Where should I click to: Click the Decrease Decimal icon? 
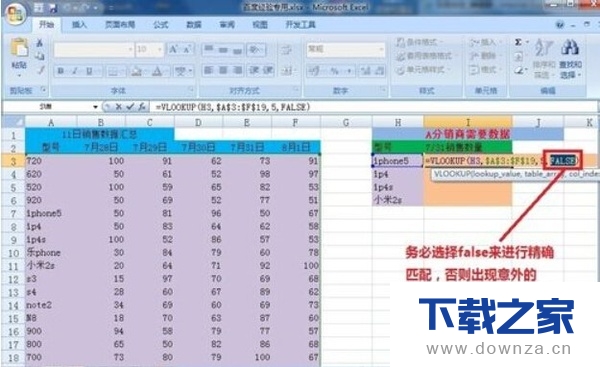pos(379,71)
